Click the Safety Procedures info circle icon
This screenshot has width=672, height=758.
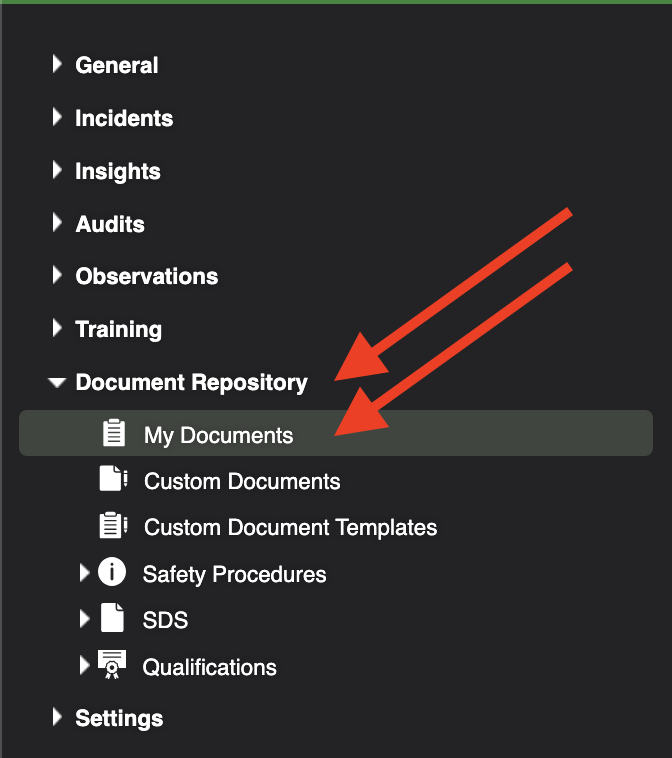click(x=112, y=572)
